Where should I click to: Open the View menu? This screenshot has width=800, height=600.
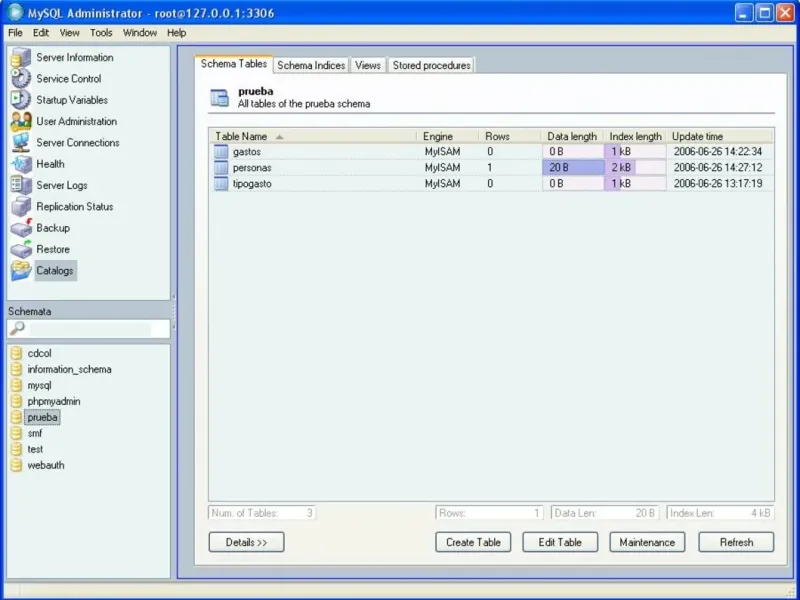(x=69, y=33)
